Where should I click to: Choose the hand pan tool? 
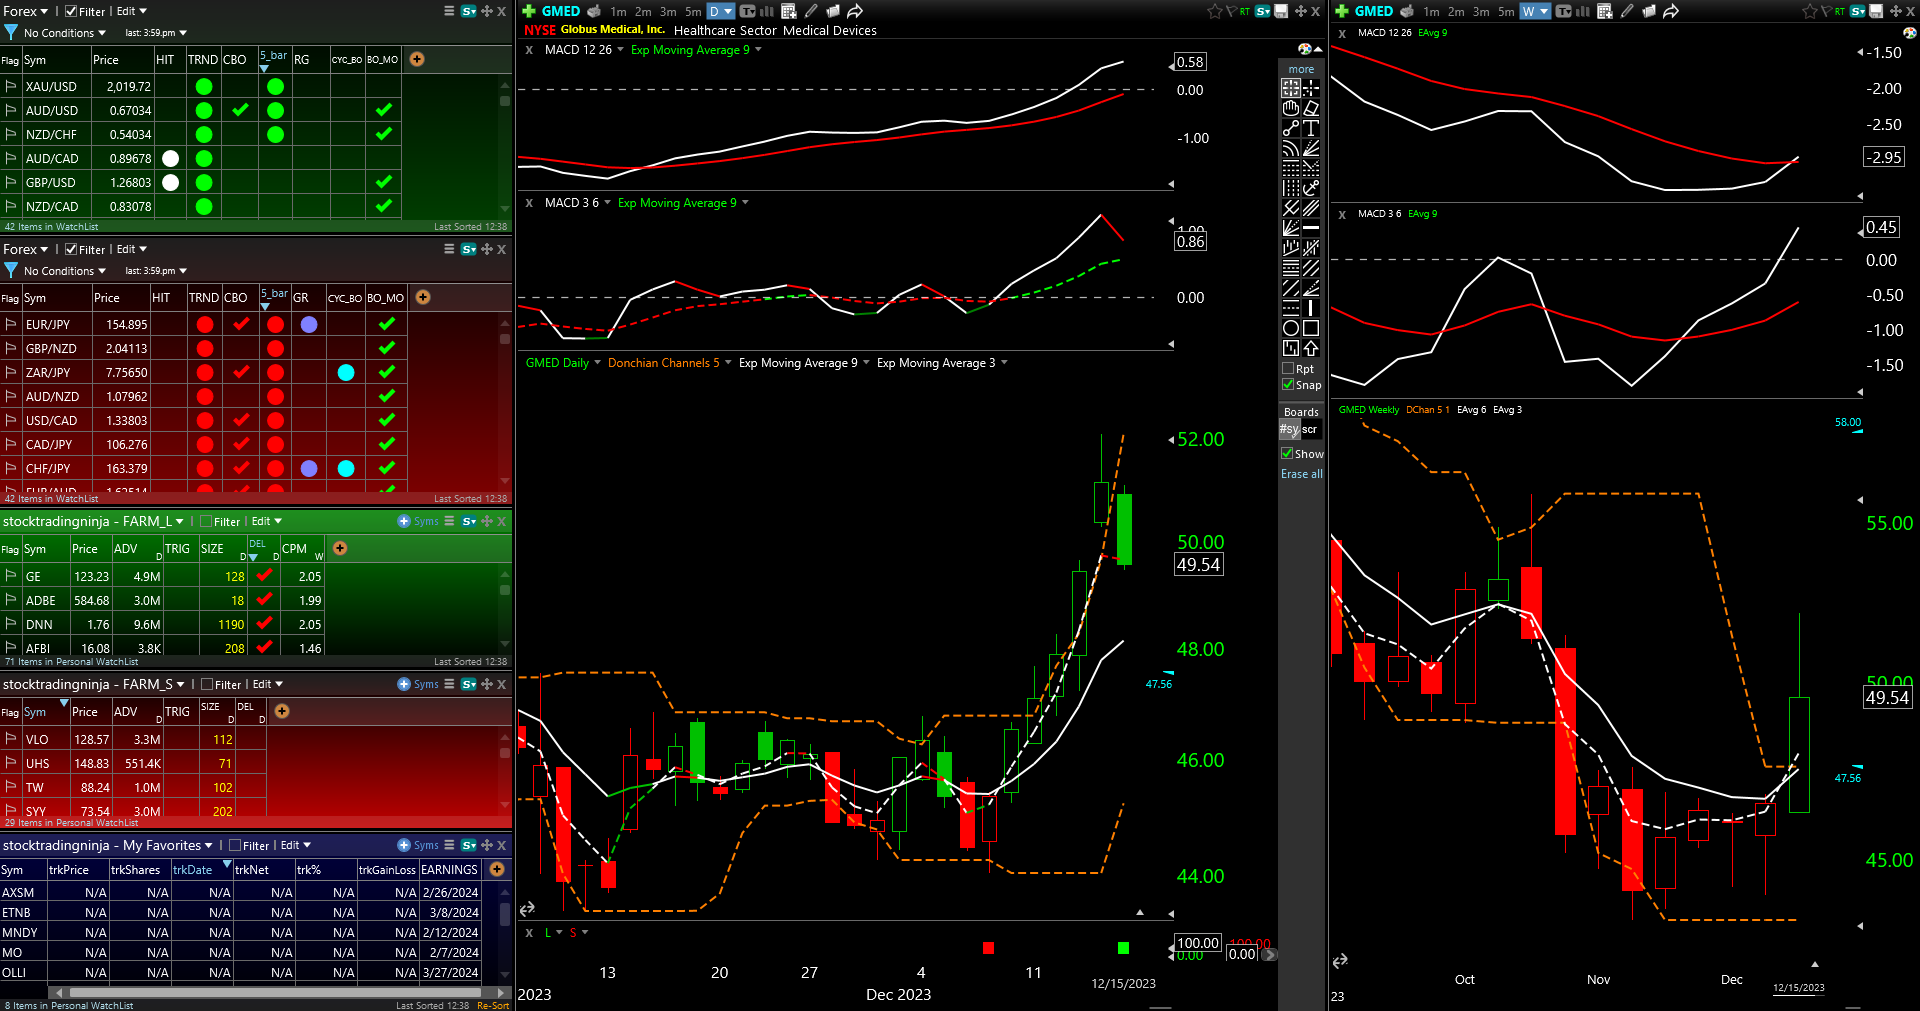tap(1291, 108)
